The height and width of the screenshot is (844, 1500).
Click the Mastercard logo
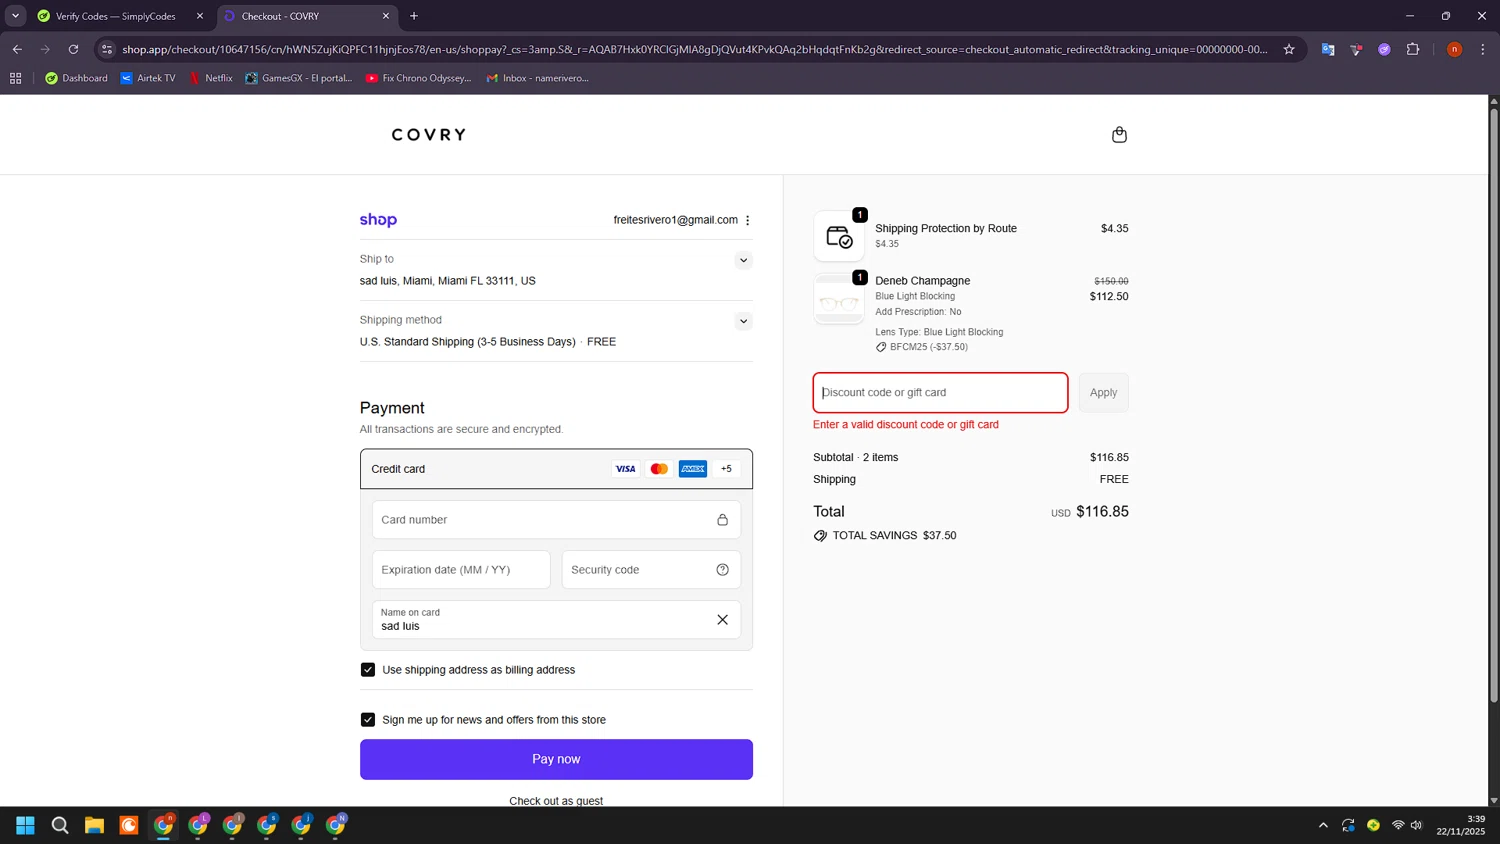click(x=659, y=469)
